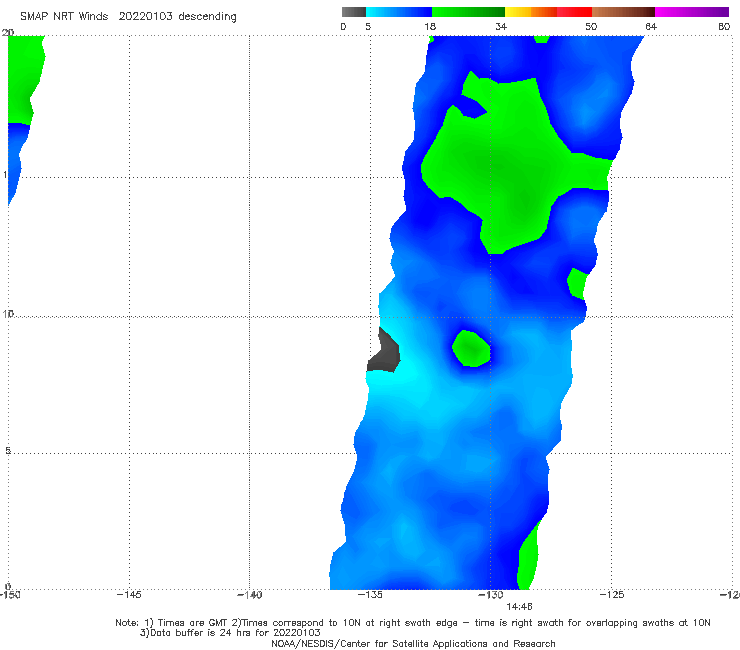Click the note starting 'Note: 1) Times are GMT'

[x=412, y=623]
